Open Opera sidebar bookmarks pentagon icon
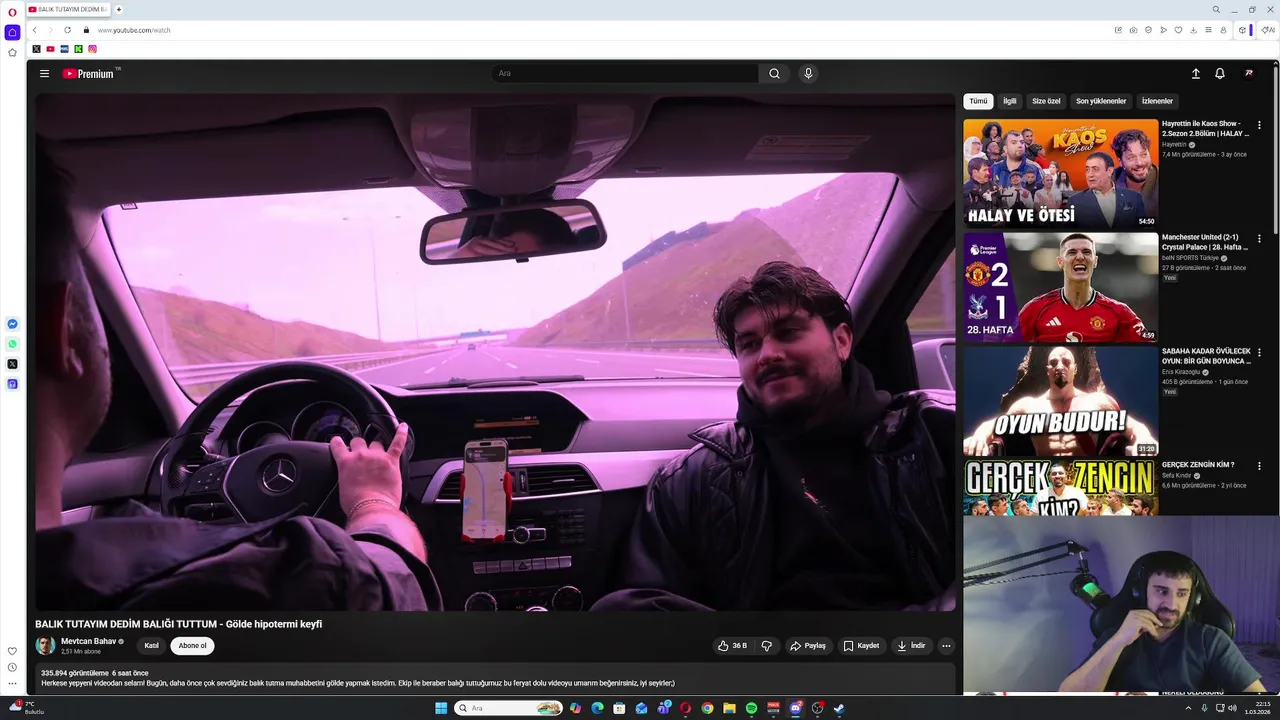The width and height of the screenshot is (1280, 720). tap(12, 52)
